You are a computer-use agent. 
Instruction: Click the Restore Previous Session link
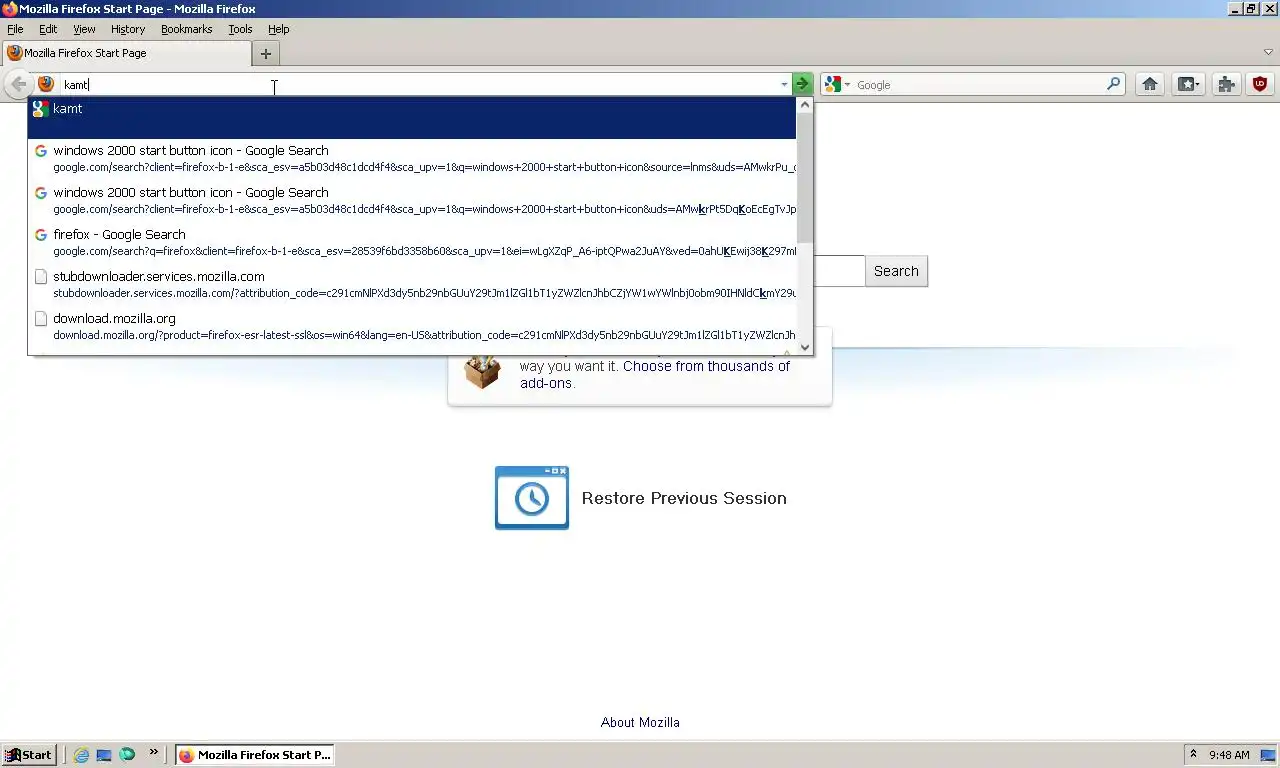pos(684,498)
